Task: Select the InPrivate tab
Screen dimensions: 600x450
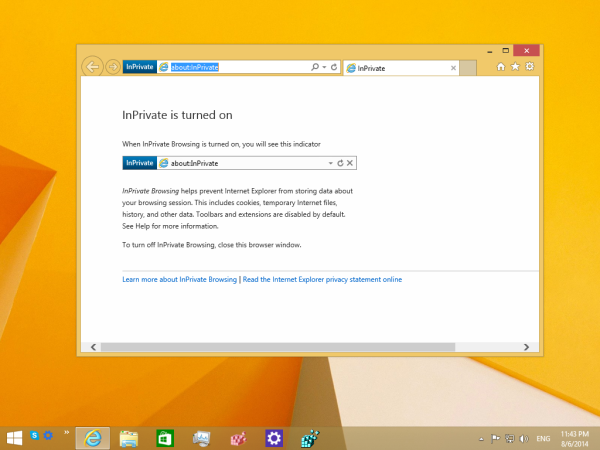Action: [401, 68]
